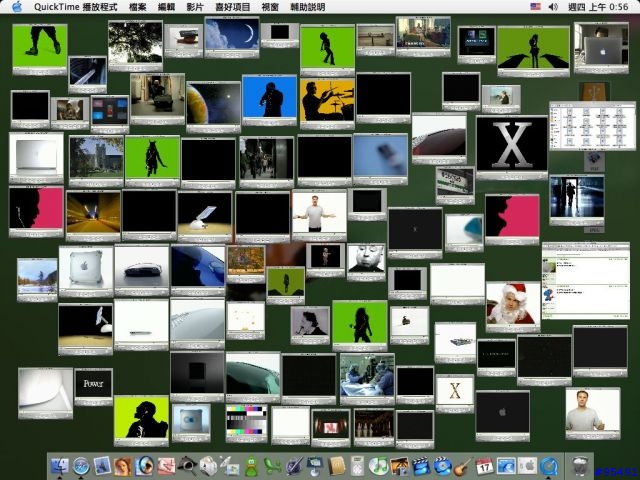Click the quill pen Dock icon
This screenshot has width=640, height=480.
293,466
